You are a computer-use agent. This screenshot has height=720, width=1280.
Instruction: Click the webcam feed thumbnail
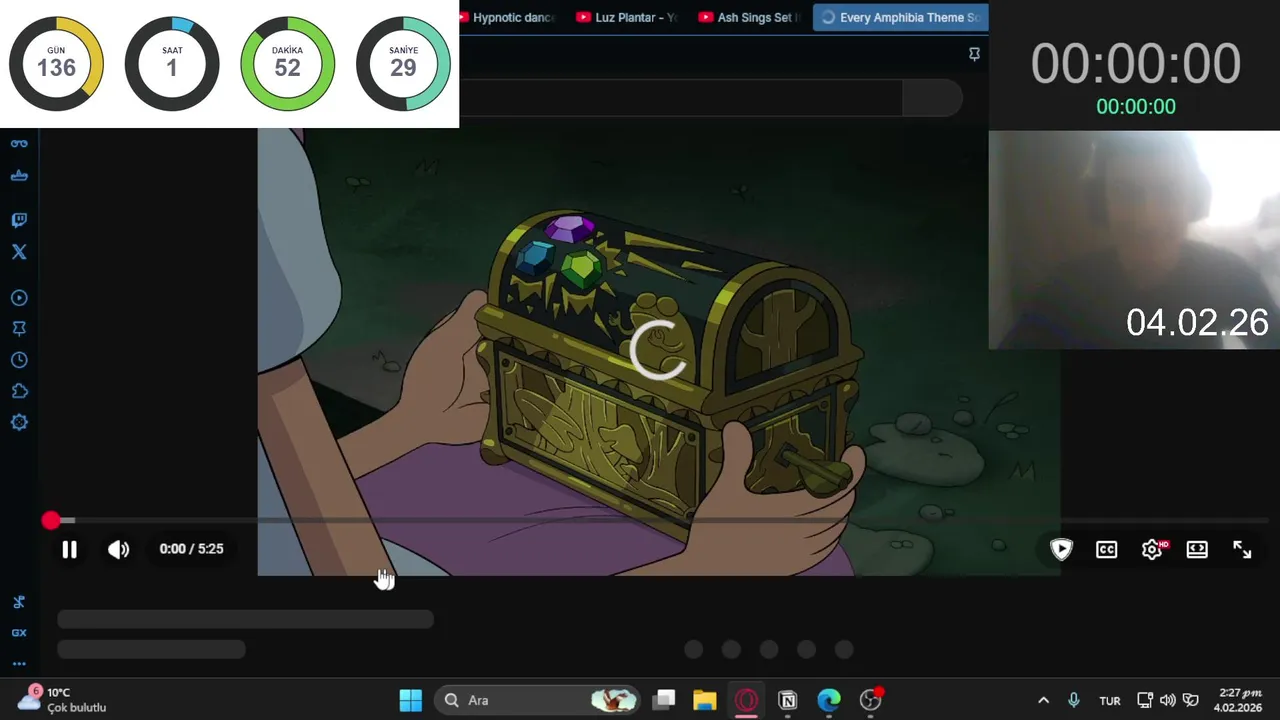[x=1134, y=240]
